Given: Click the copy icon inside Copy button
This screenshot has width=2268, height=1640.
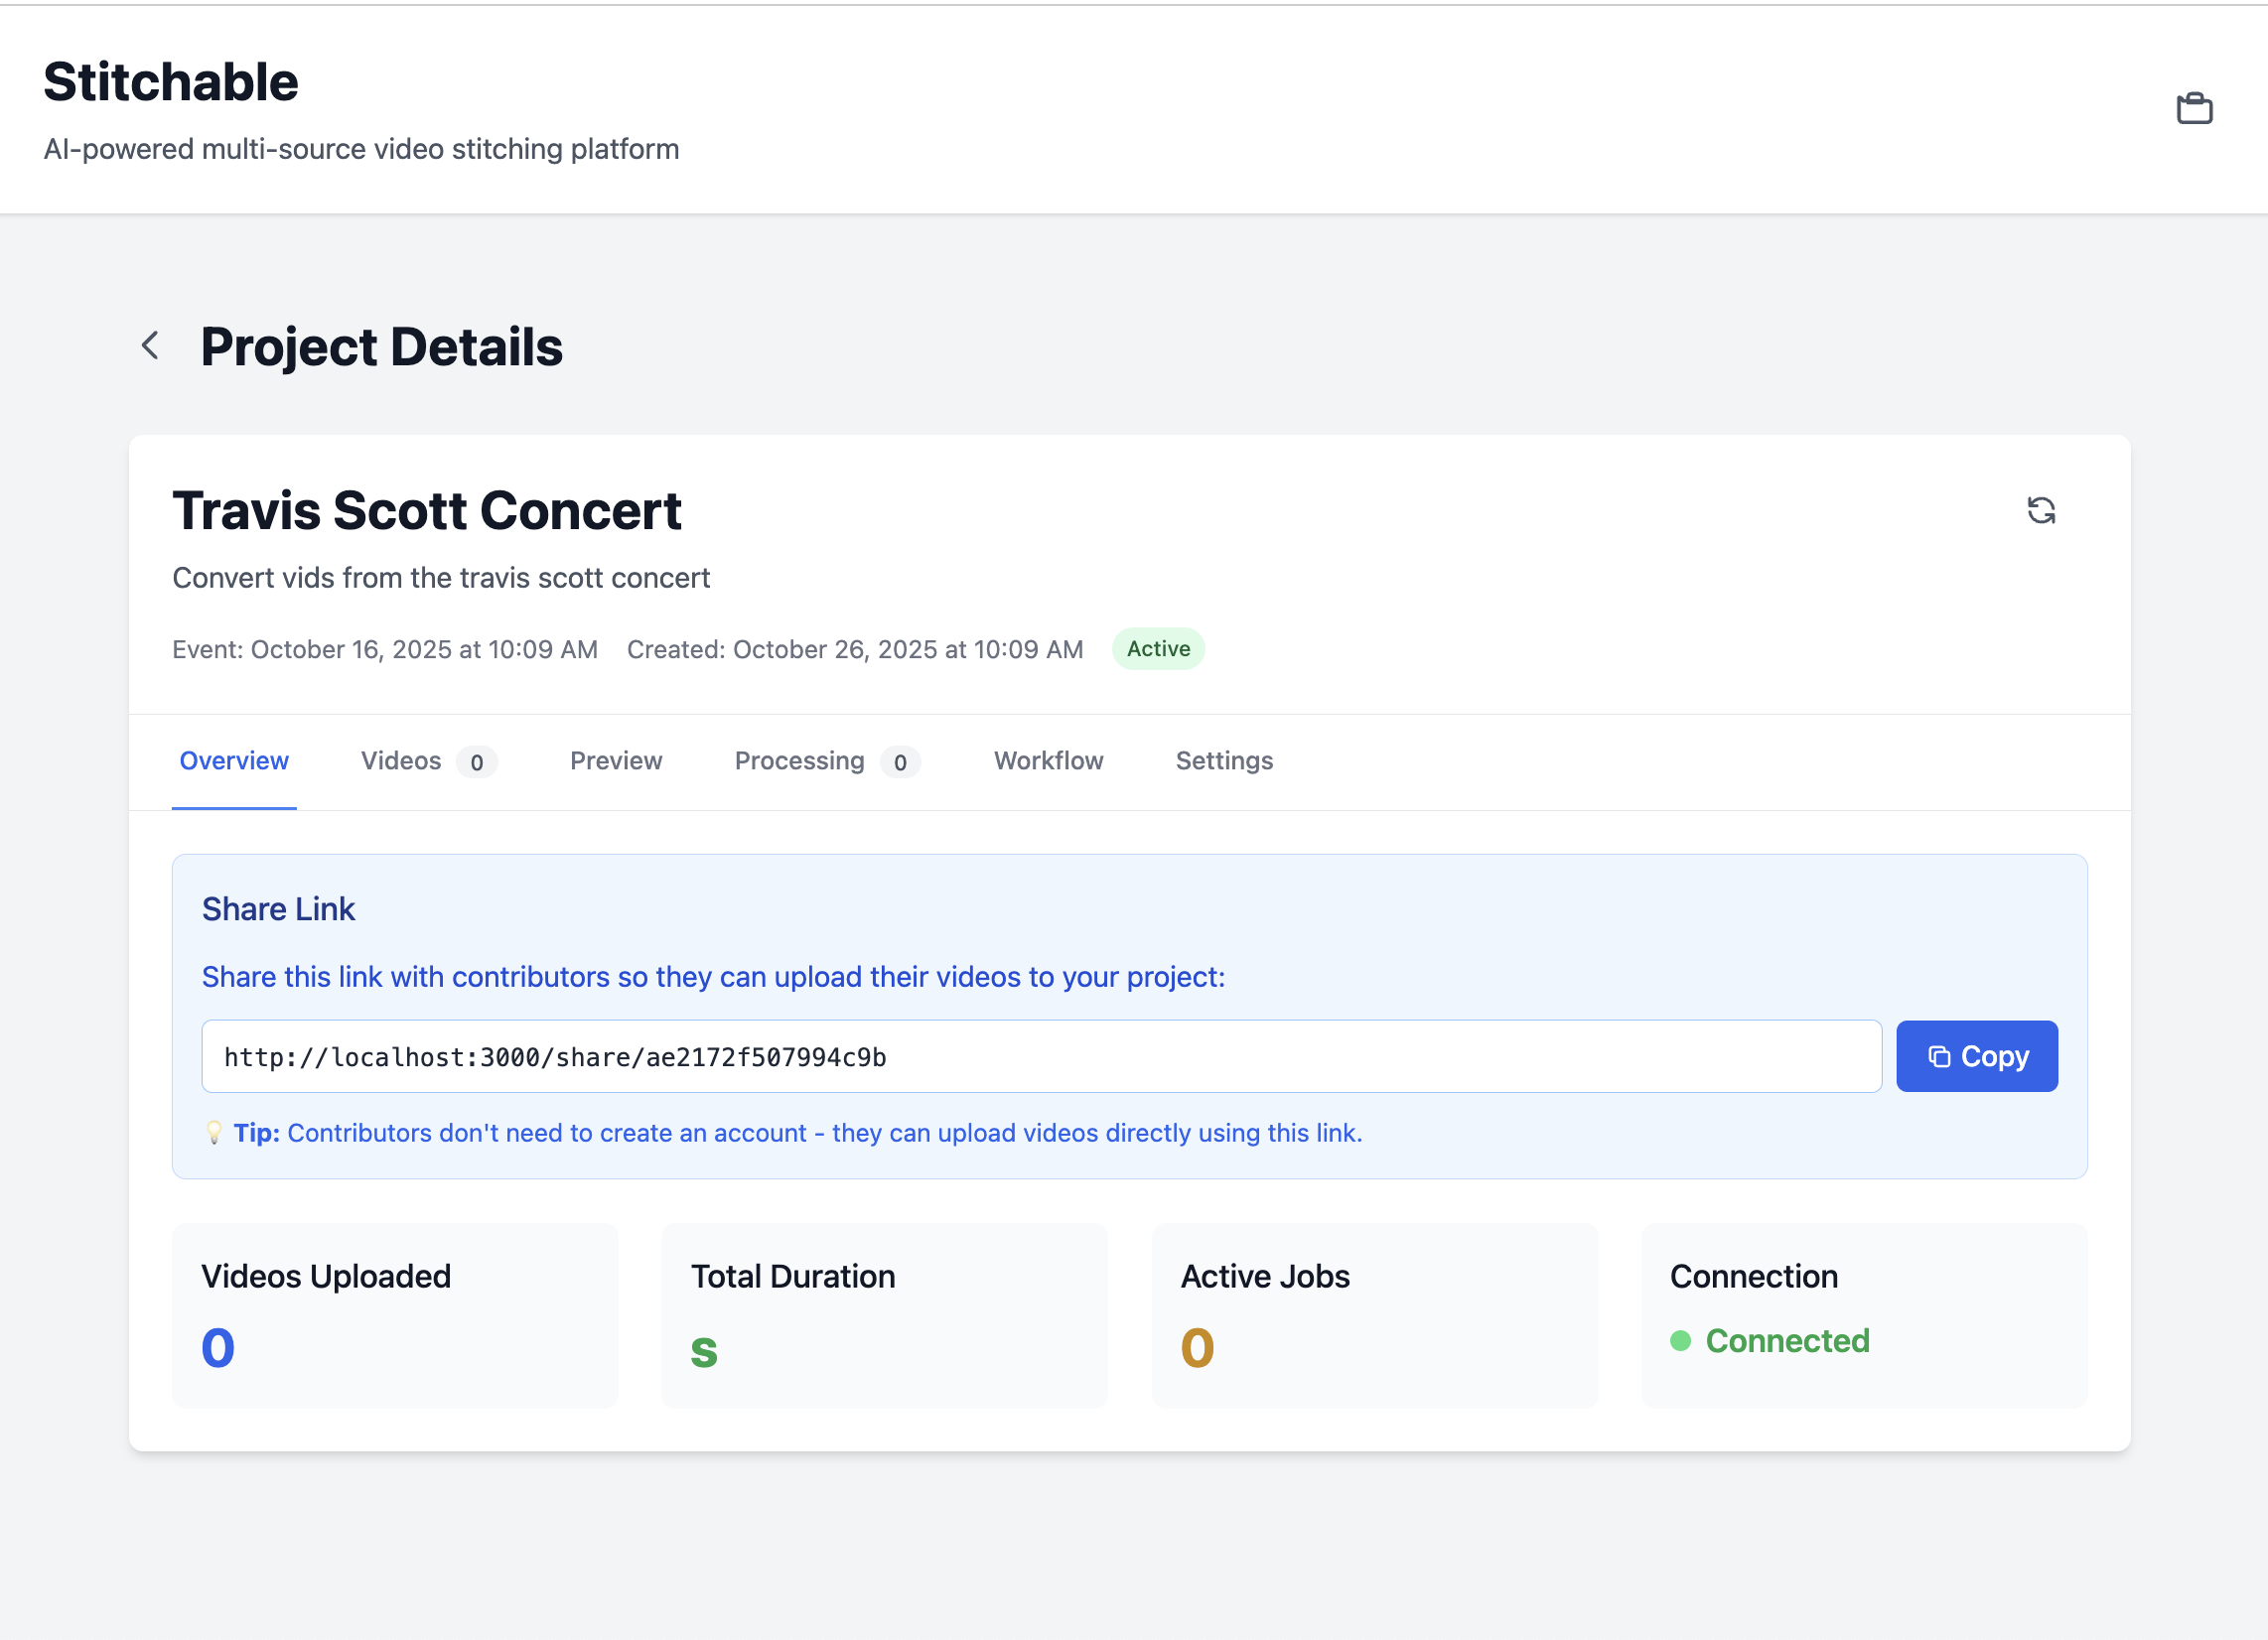Looking at the screenshot, I should (1938, 1057).
